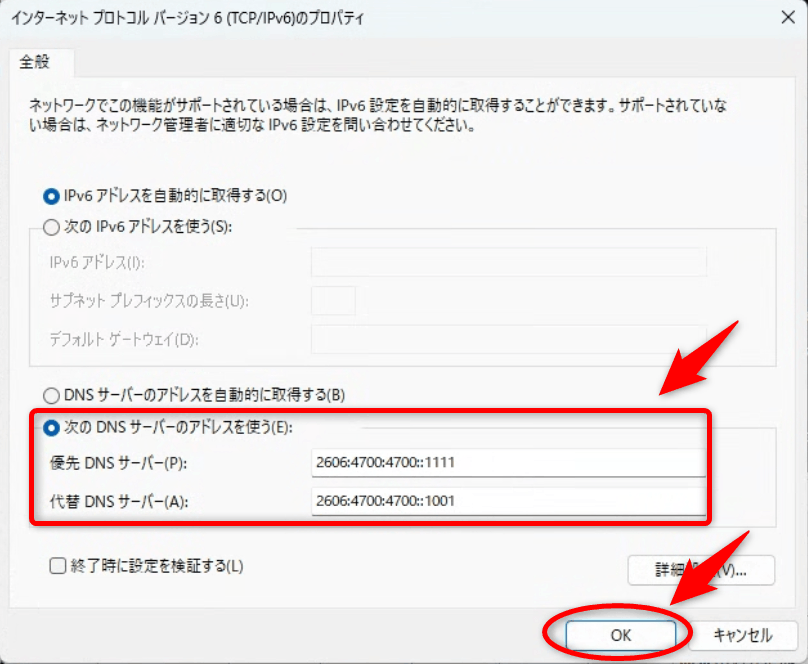
Task: Select IPv6 アドレスを自動的に取得する radio button
Action: [52, 196]
